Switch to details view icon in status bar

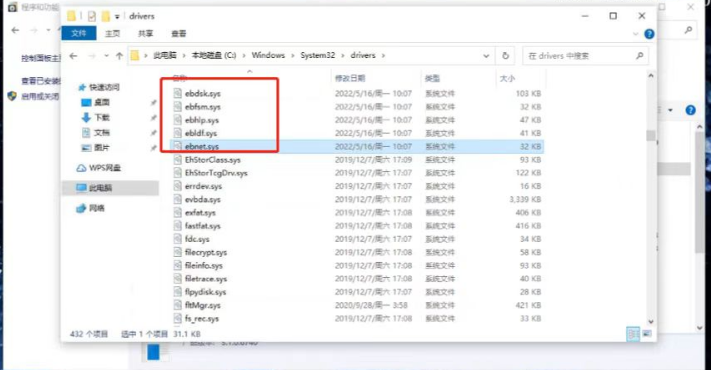coord(633,334)
